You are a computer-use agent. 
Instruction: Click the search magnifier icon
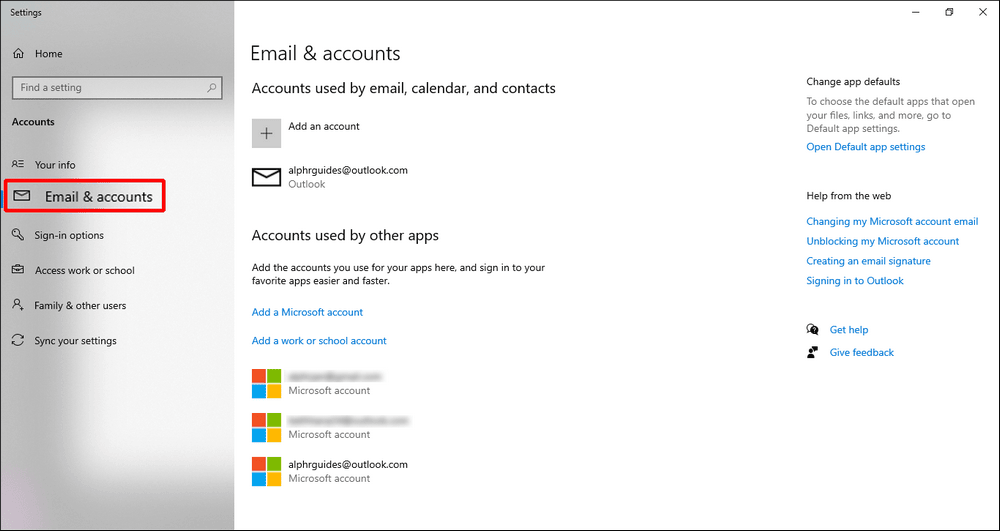[x=212, y=88]
